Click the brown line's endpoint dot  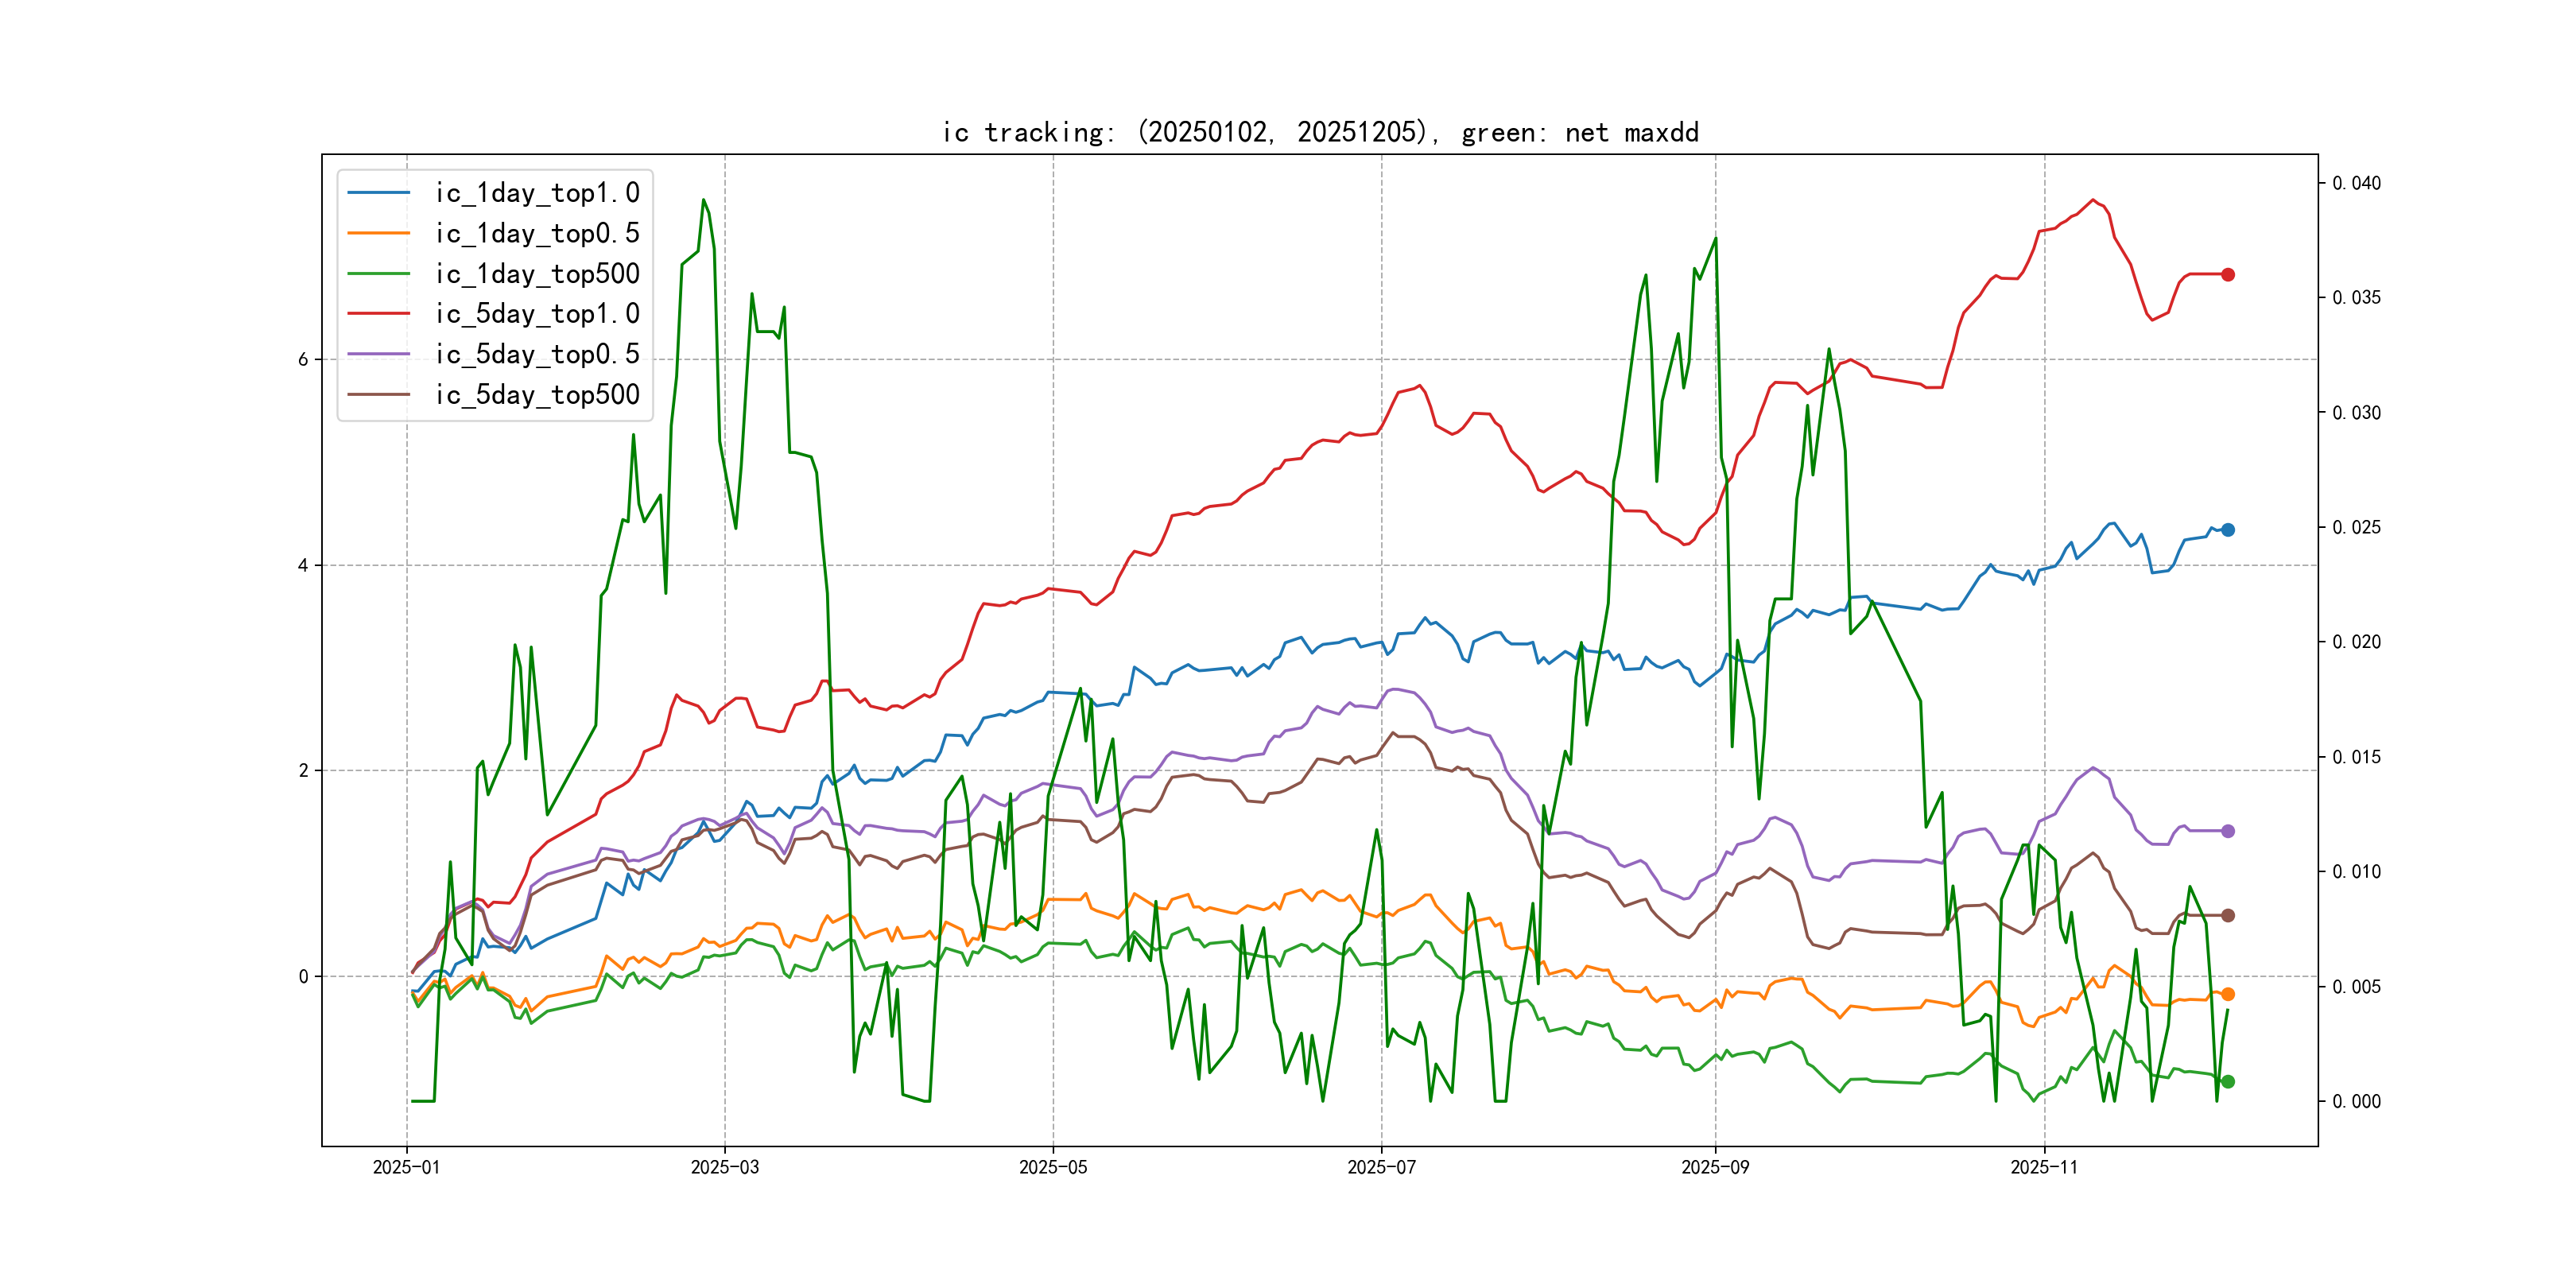(x=2227, y=915)
